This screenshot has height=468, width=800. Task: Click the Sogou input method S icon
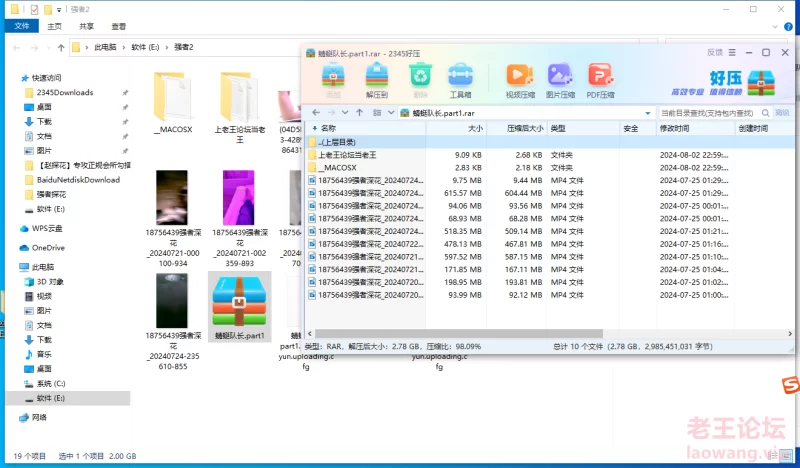pos(791,385)
